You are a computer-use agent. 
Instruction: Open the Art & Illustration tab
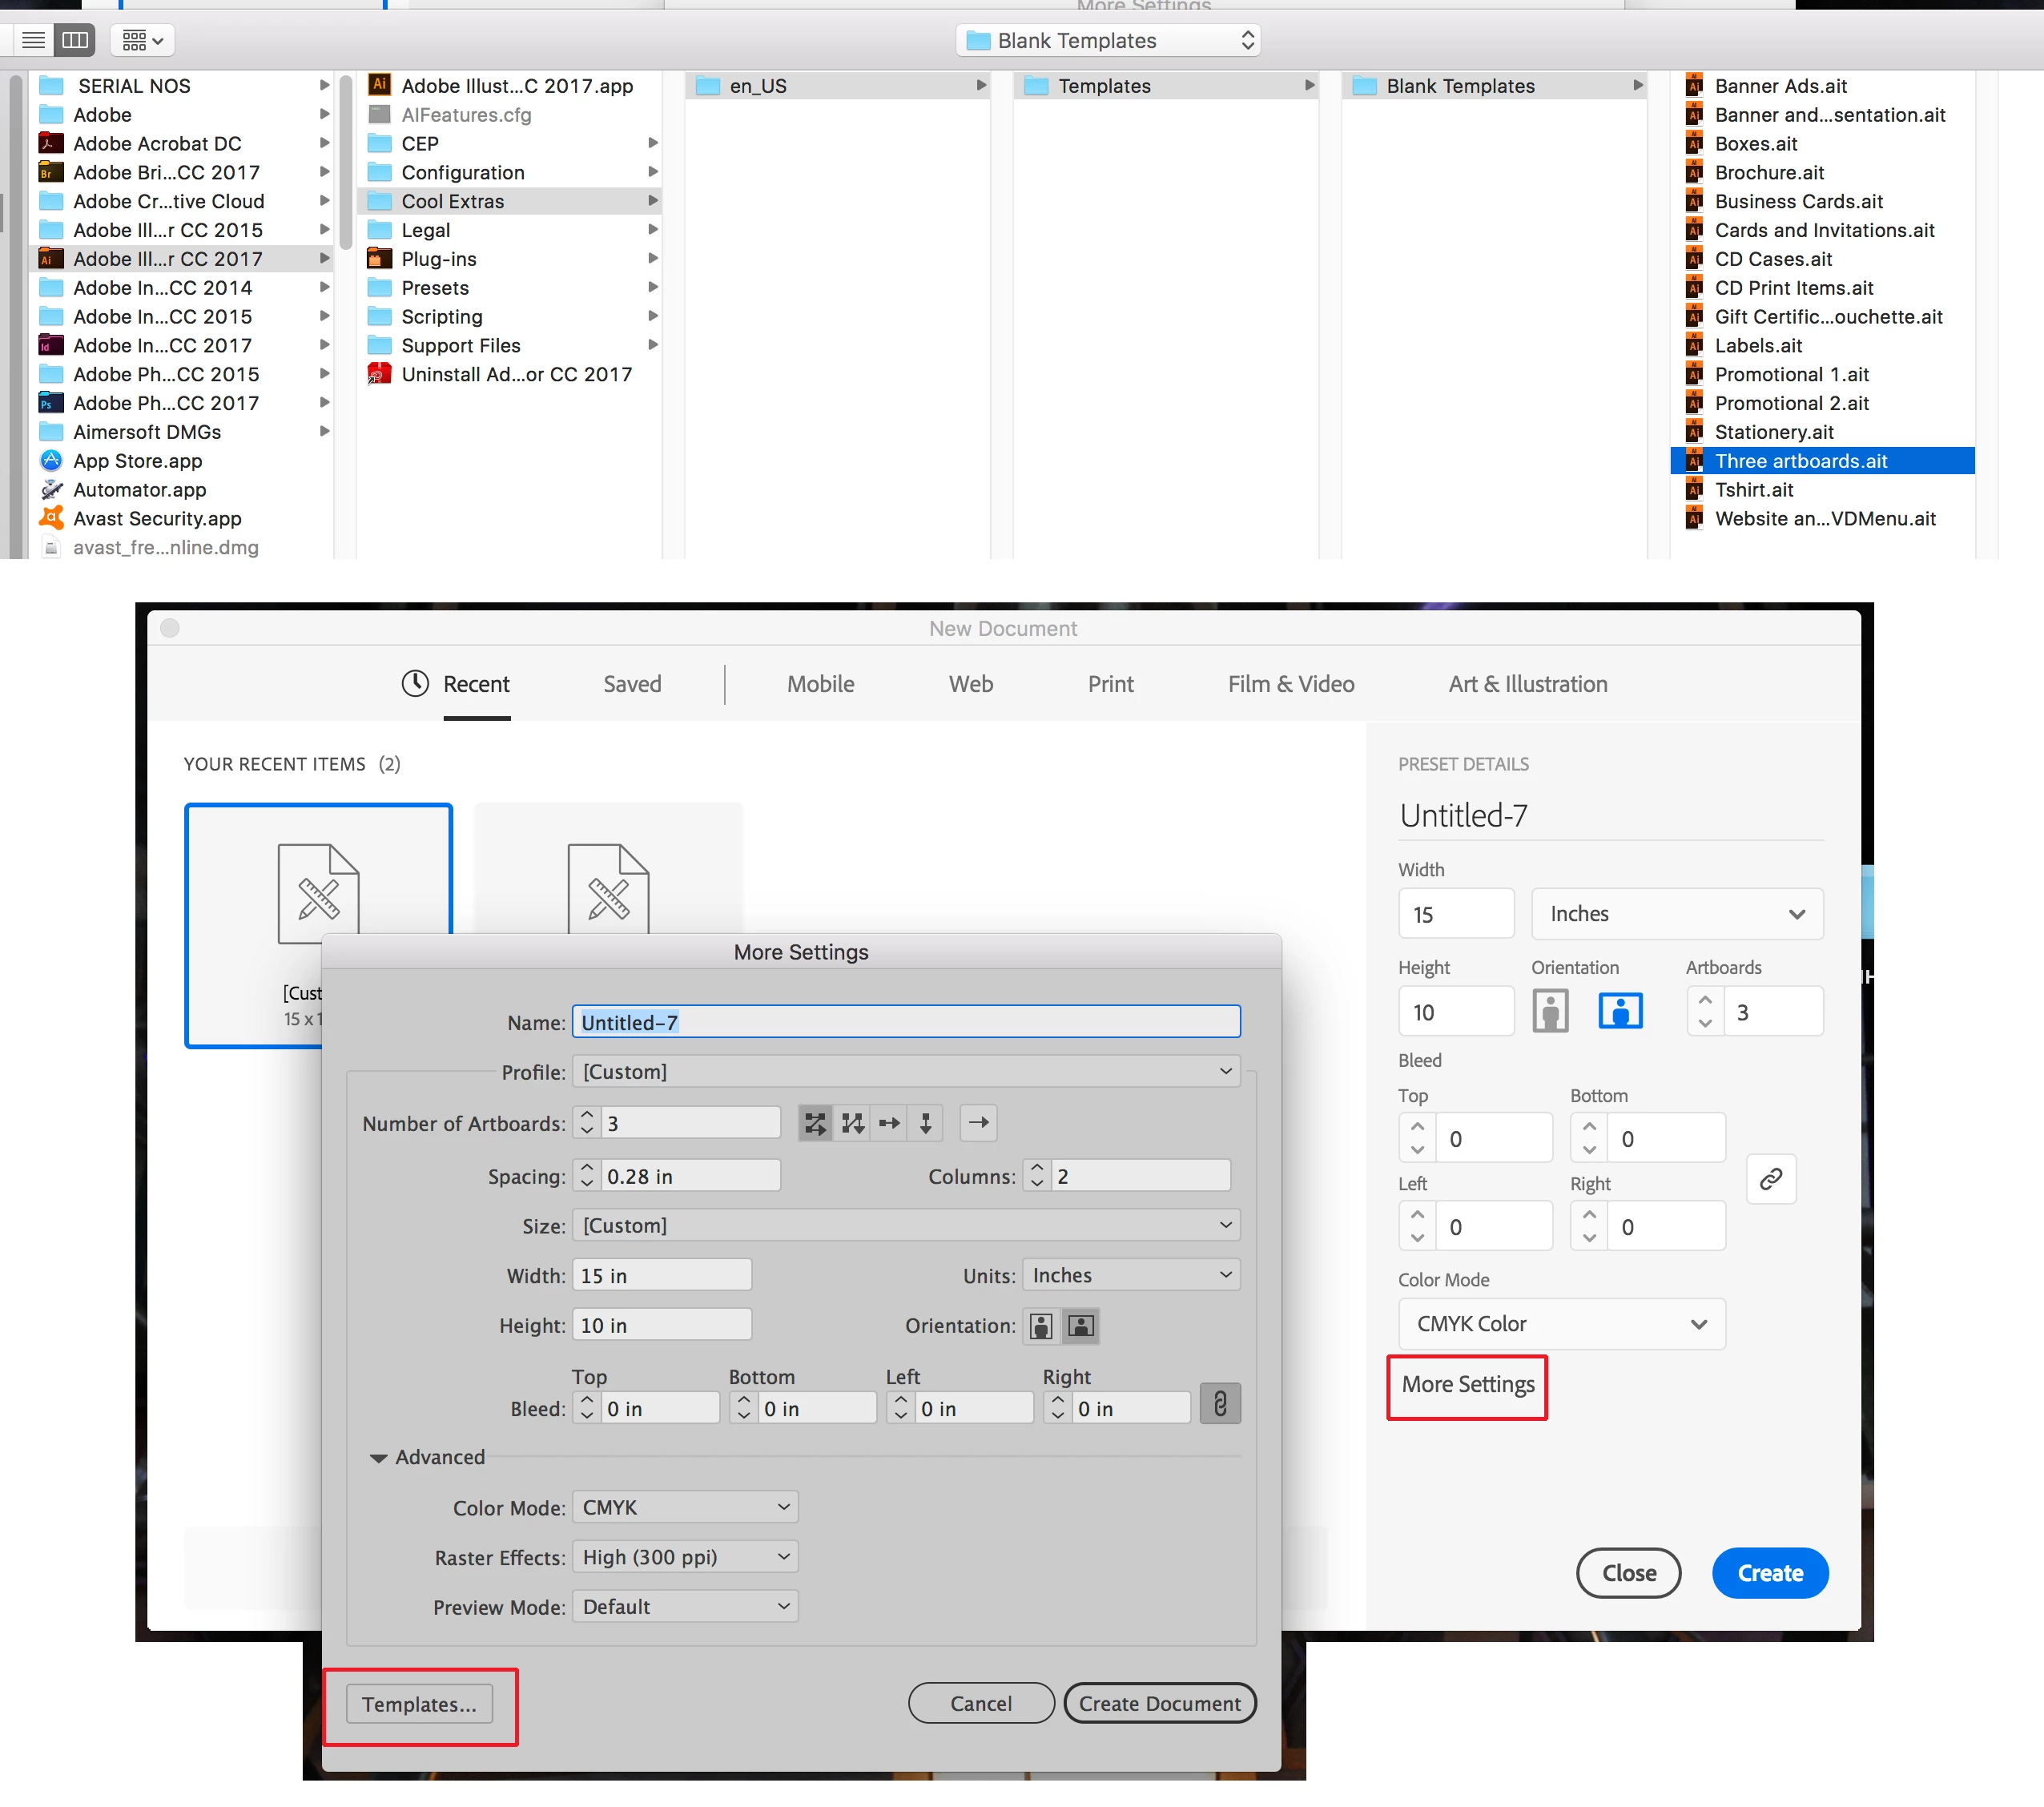coord(1527,684)
